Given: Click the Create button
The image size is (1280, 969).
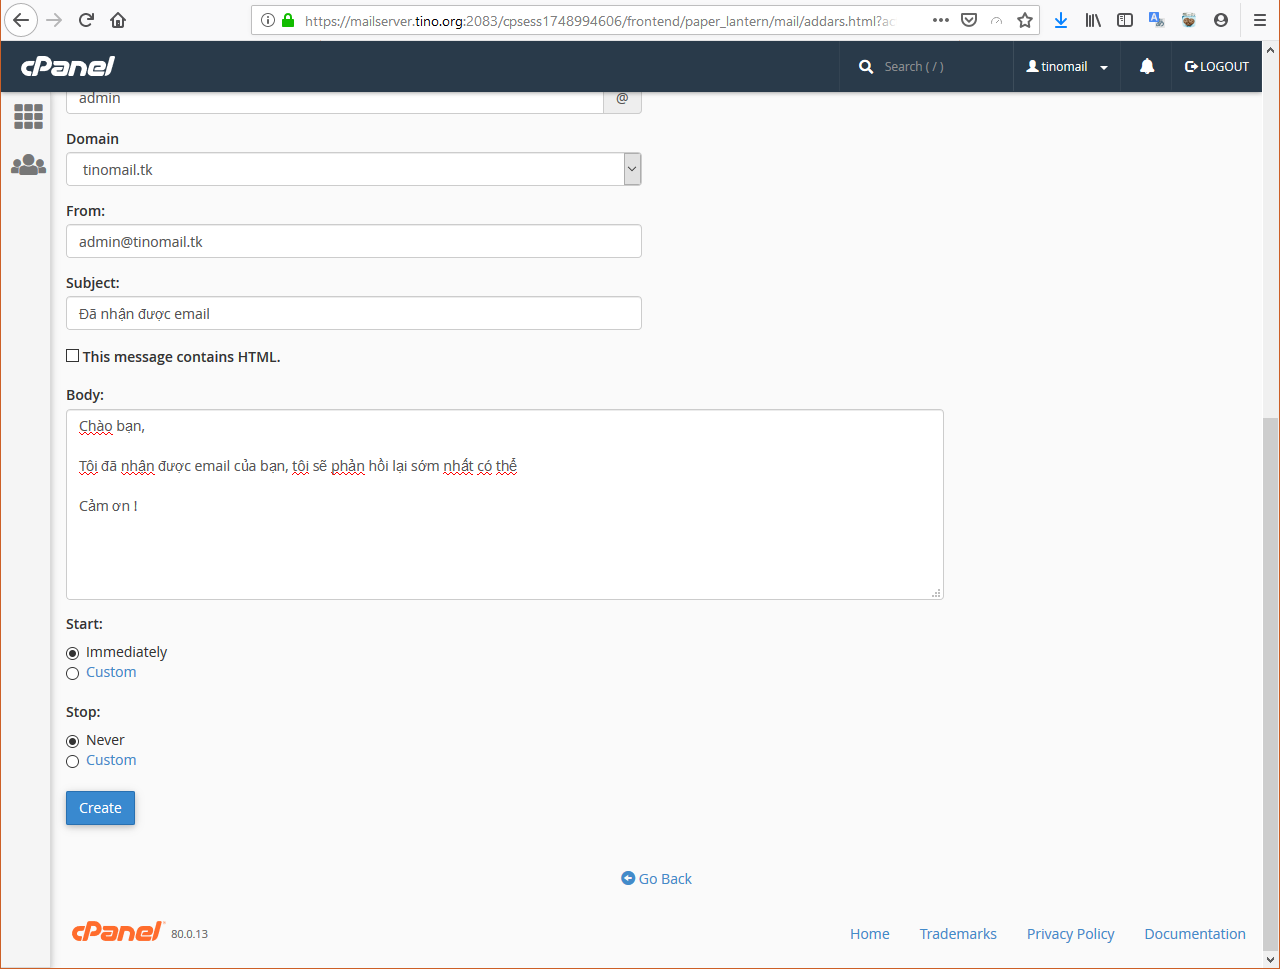Looking at the screenshot, I should click(x=100, y=808).
